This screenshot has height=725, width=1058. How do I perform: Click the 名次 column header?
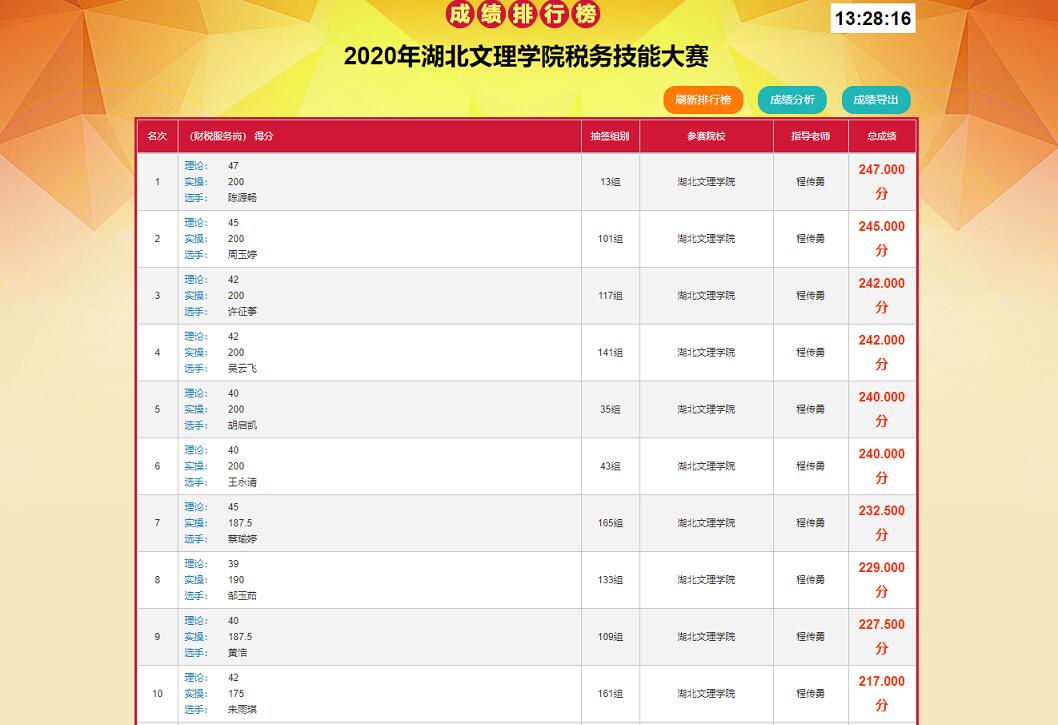tap(157, 137)
